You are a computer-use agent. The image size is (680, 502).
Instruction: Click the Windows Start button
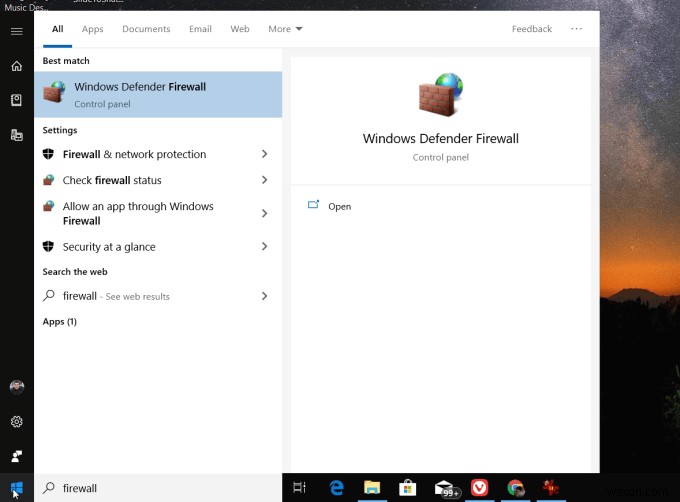coord(16,488)
